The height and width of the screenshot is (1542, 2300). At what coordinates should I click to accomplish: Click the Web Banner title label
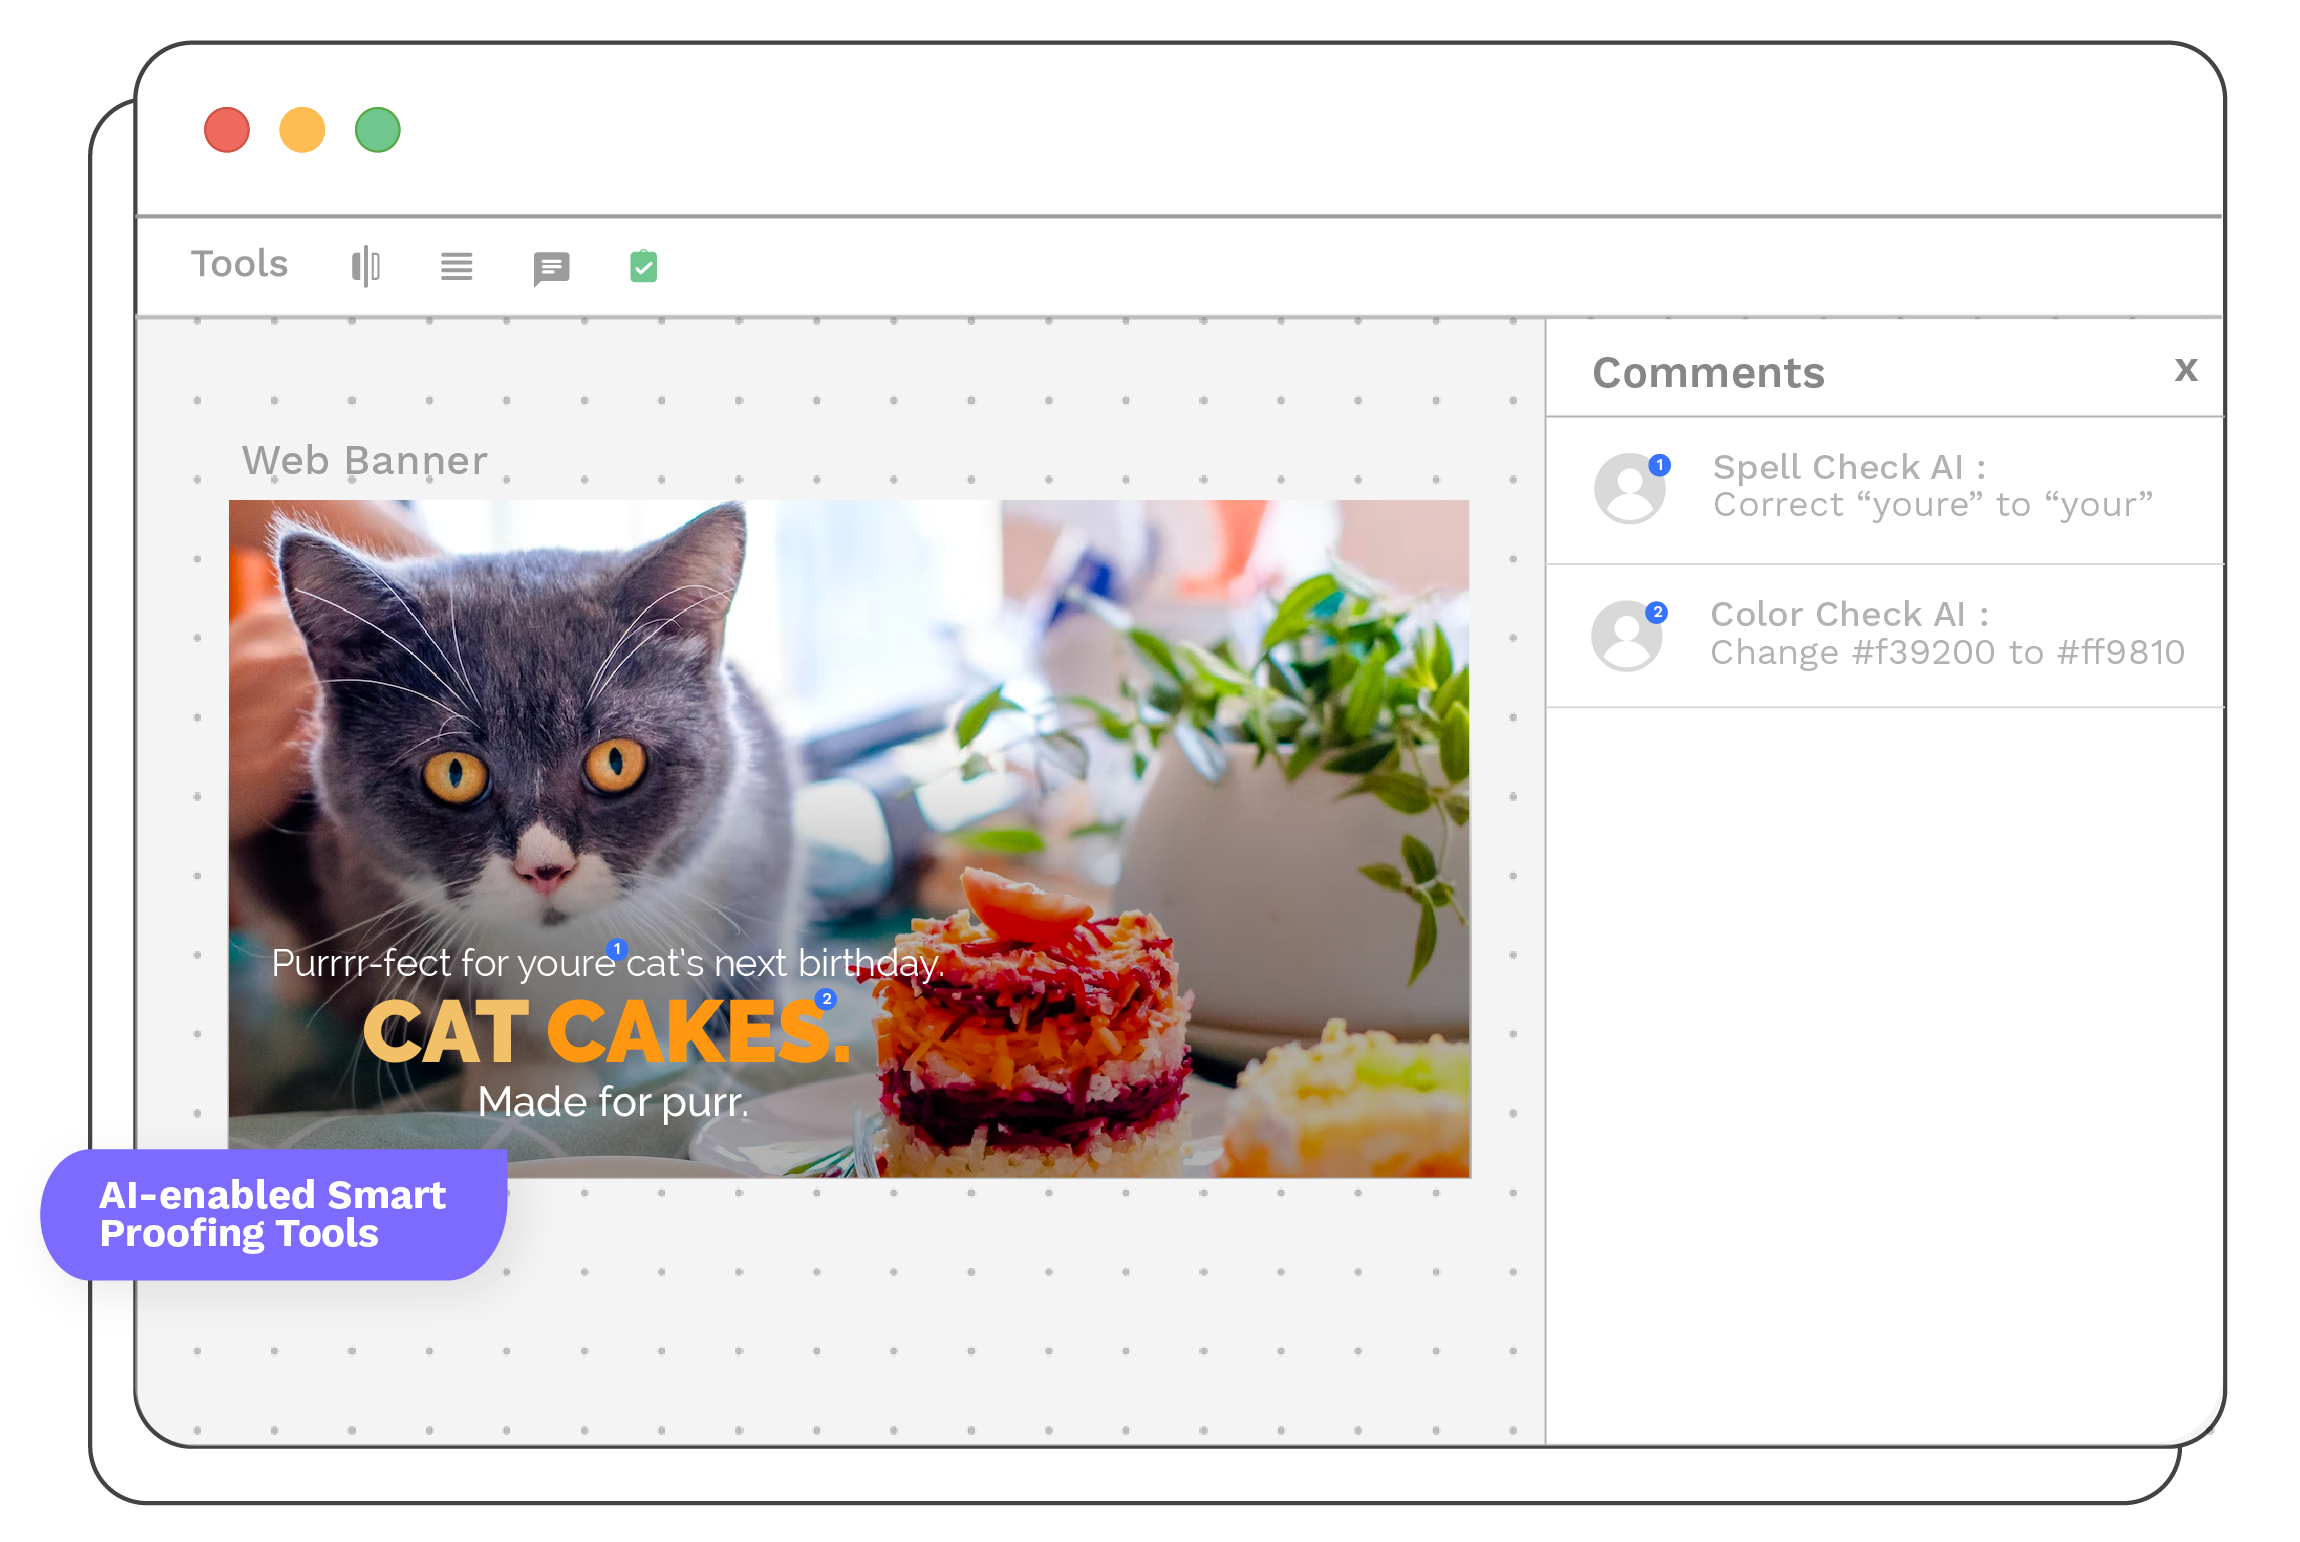[x=364, y=461]
